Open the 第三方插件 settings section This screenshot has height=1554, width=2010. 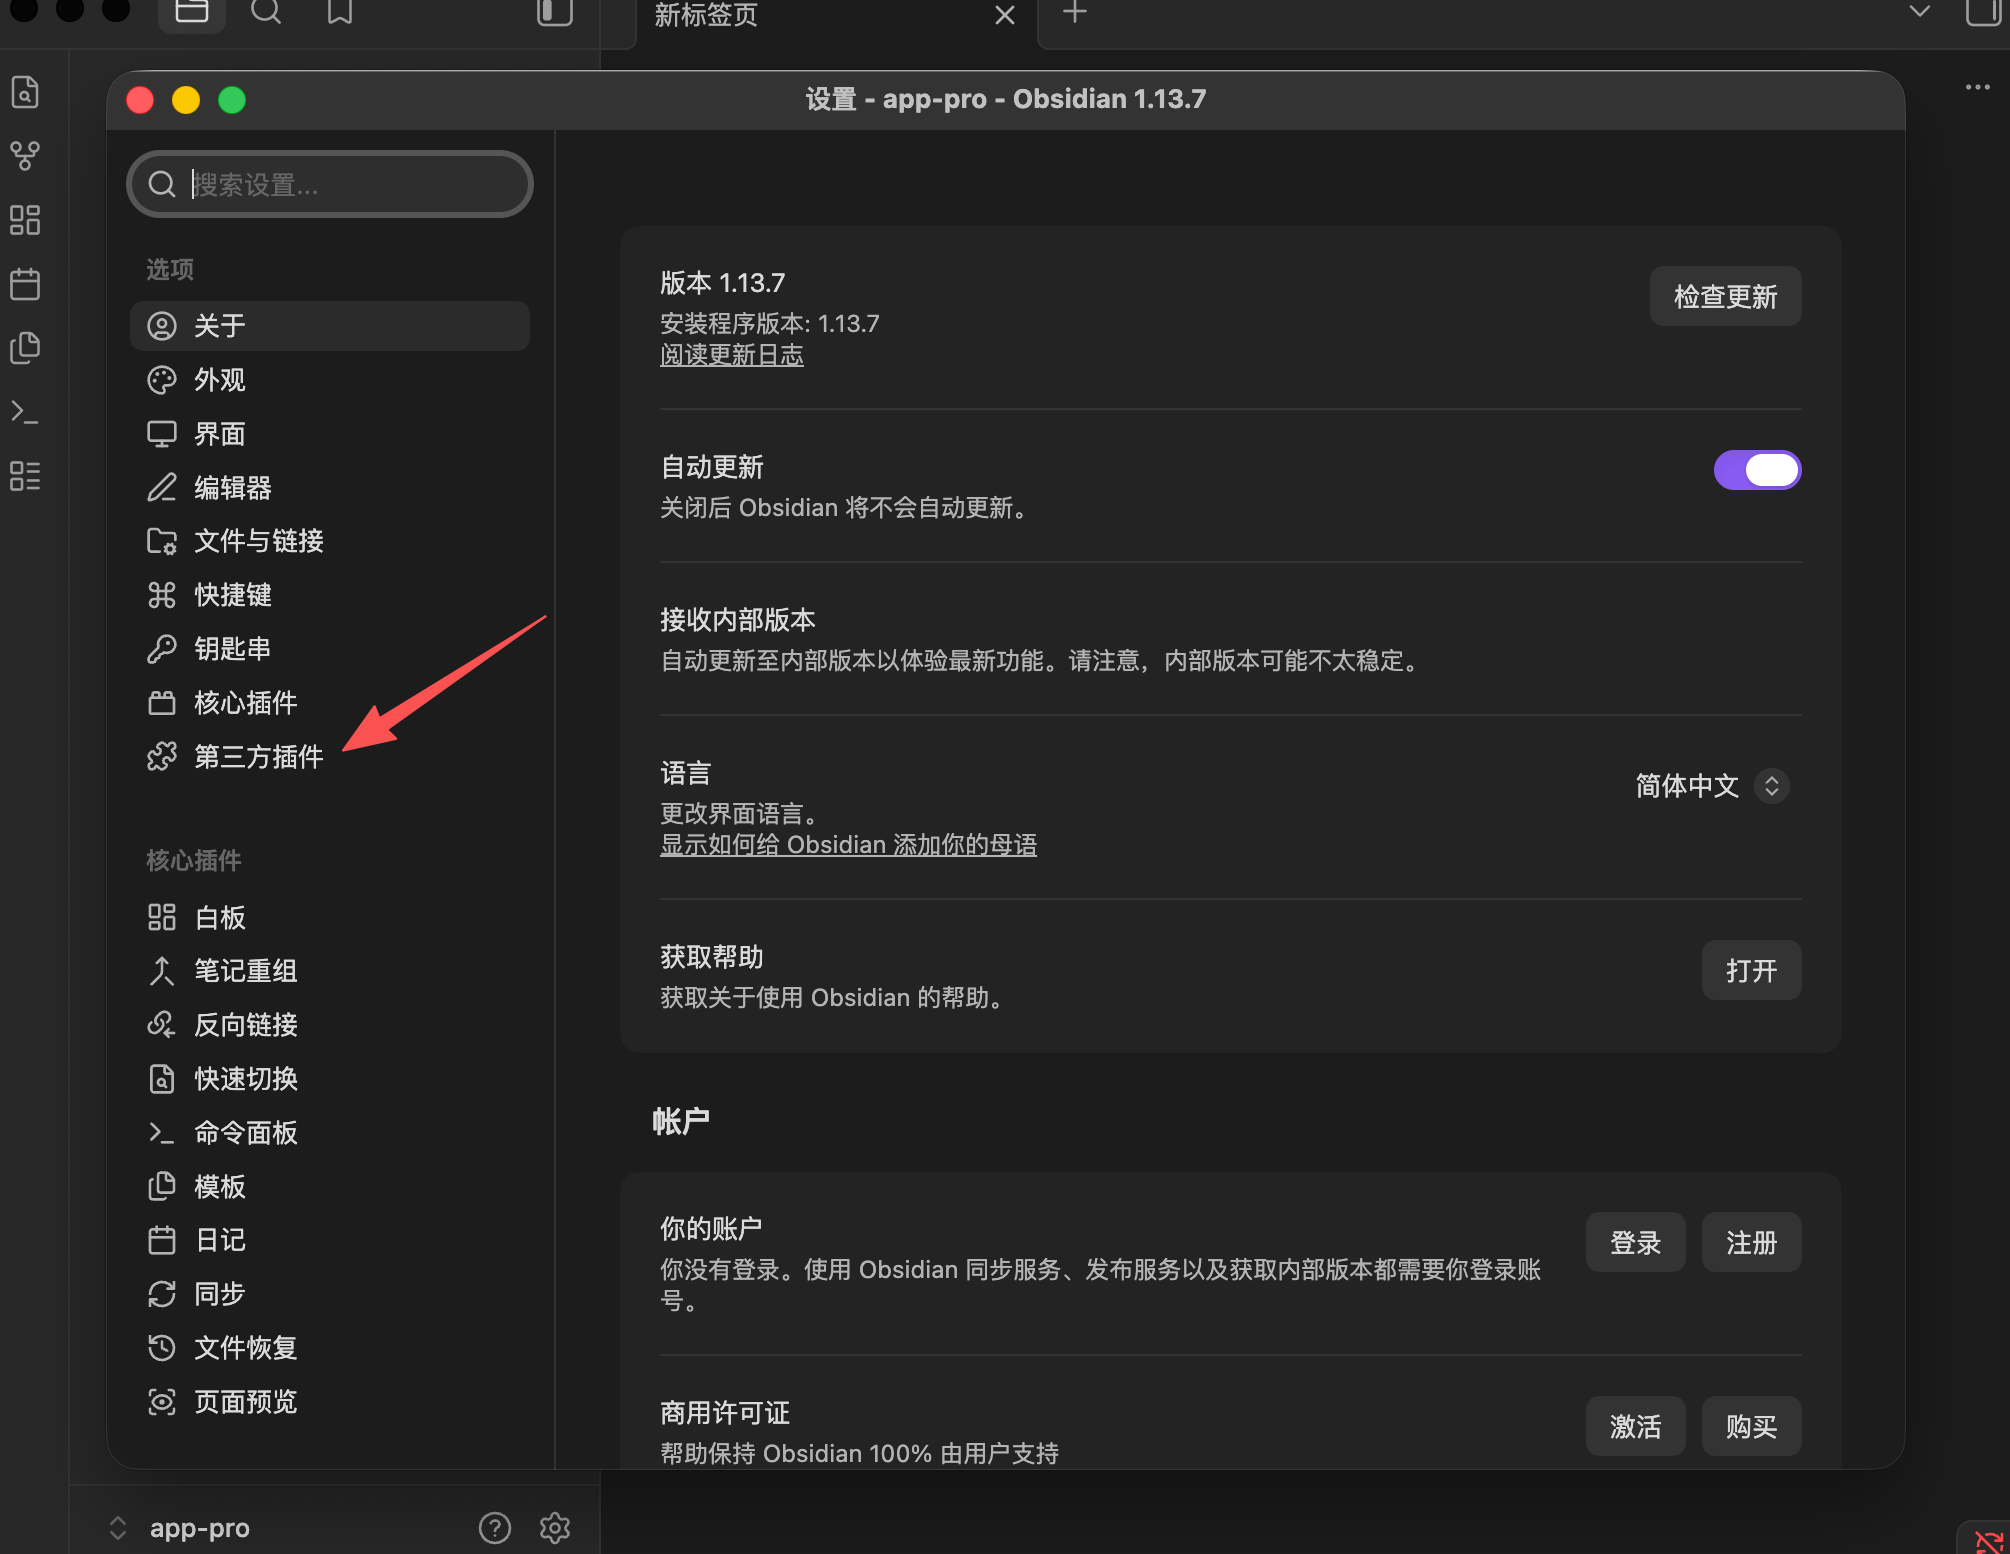330,757
